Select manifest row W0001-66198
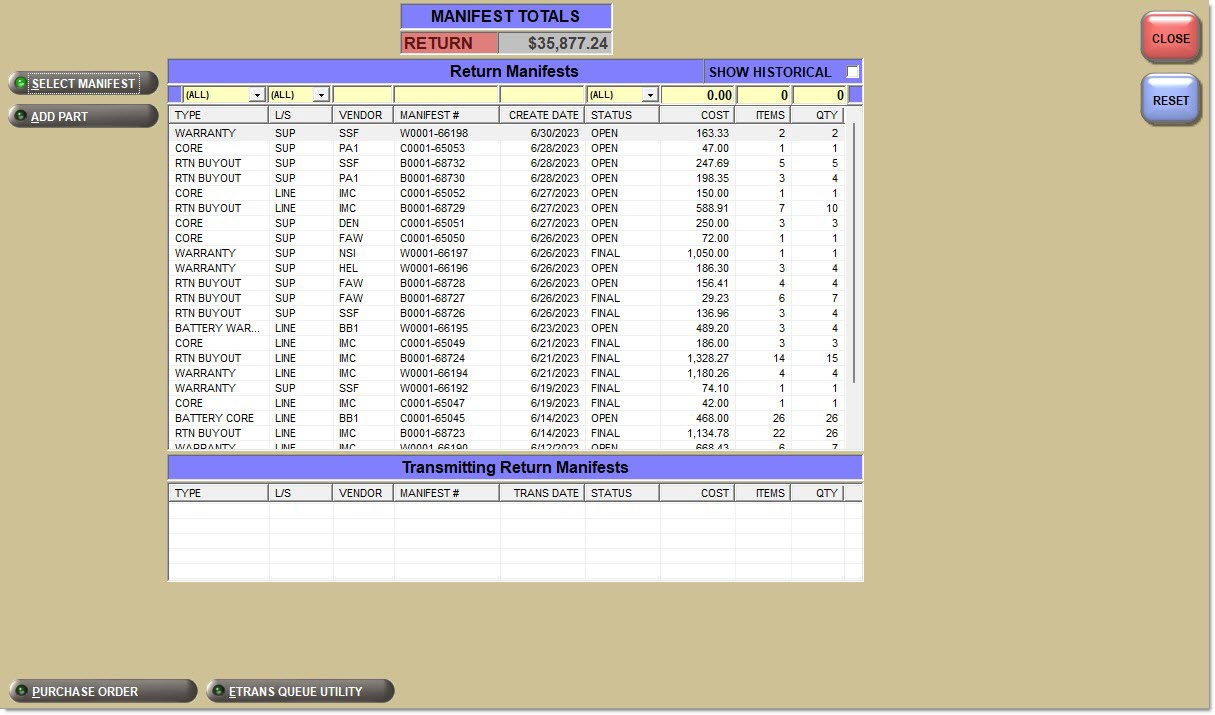The image size is (1215, 715). pos(434,133)
